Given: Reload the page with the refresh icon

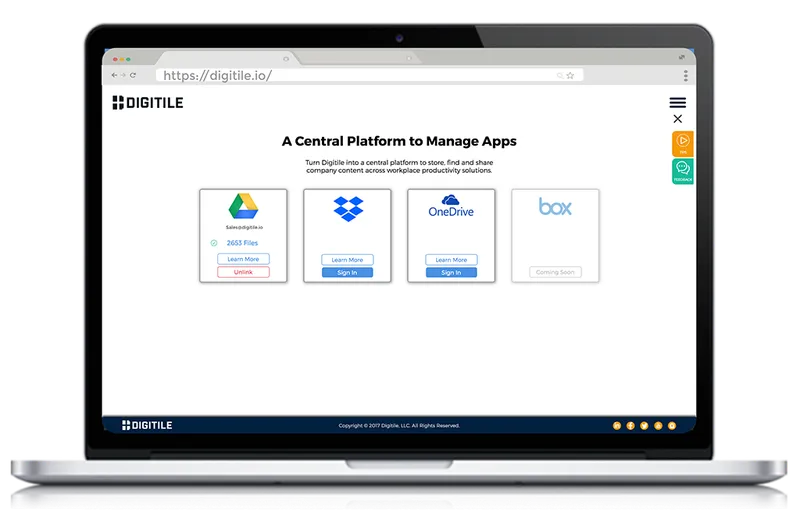Looking at the screenshot, I should [x=133, y=75].
